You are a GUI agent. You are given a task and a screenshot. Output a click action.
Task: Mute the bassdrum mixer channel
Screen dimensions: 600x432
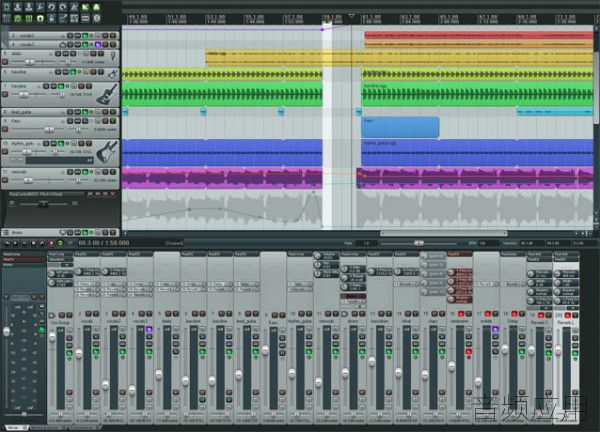pos(382,314)
